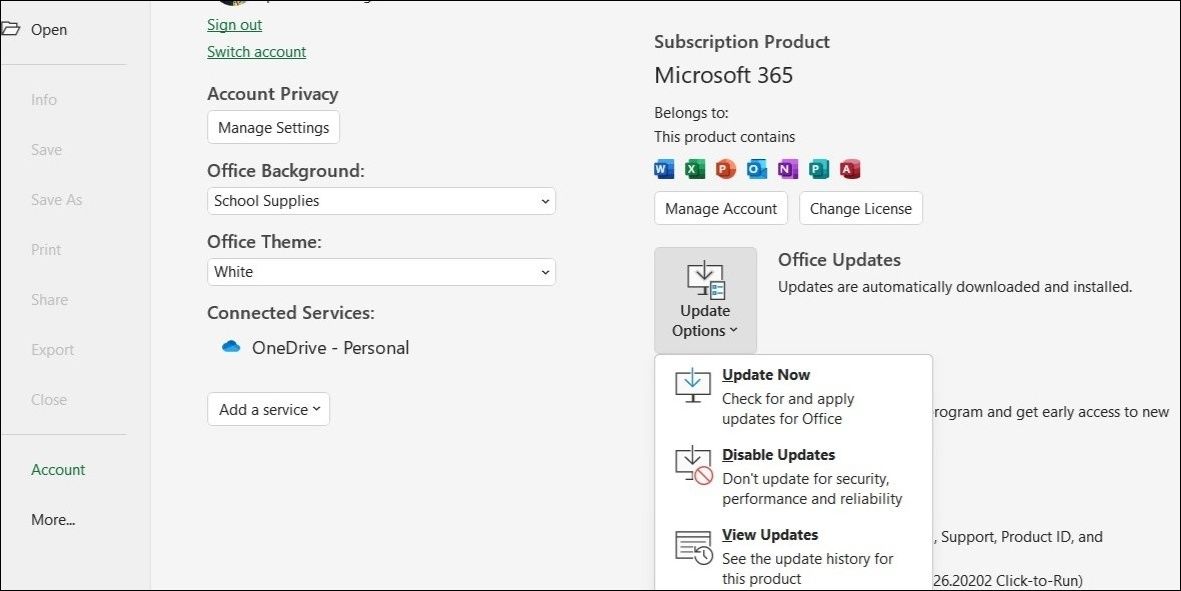Image resolution: width=1181 pixels, height=591 pixels.
Task: Choose Update Now from the menu
Action: coord(793,396)
